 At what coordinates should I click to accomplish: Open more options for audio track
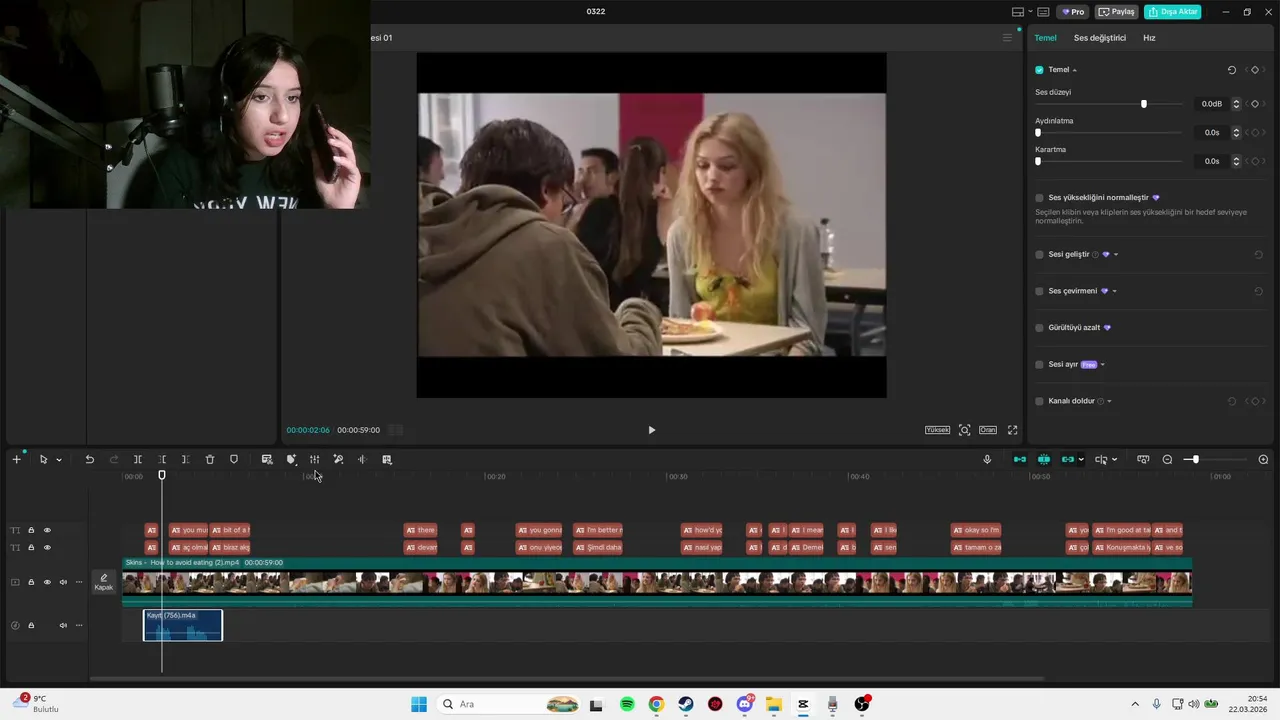79,625
